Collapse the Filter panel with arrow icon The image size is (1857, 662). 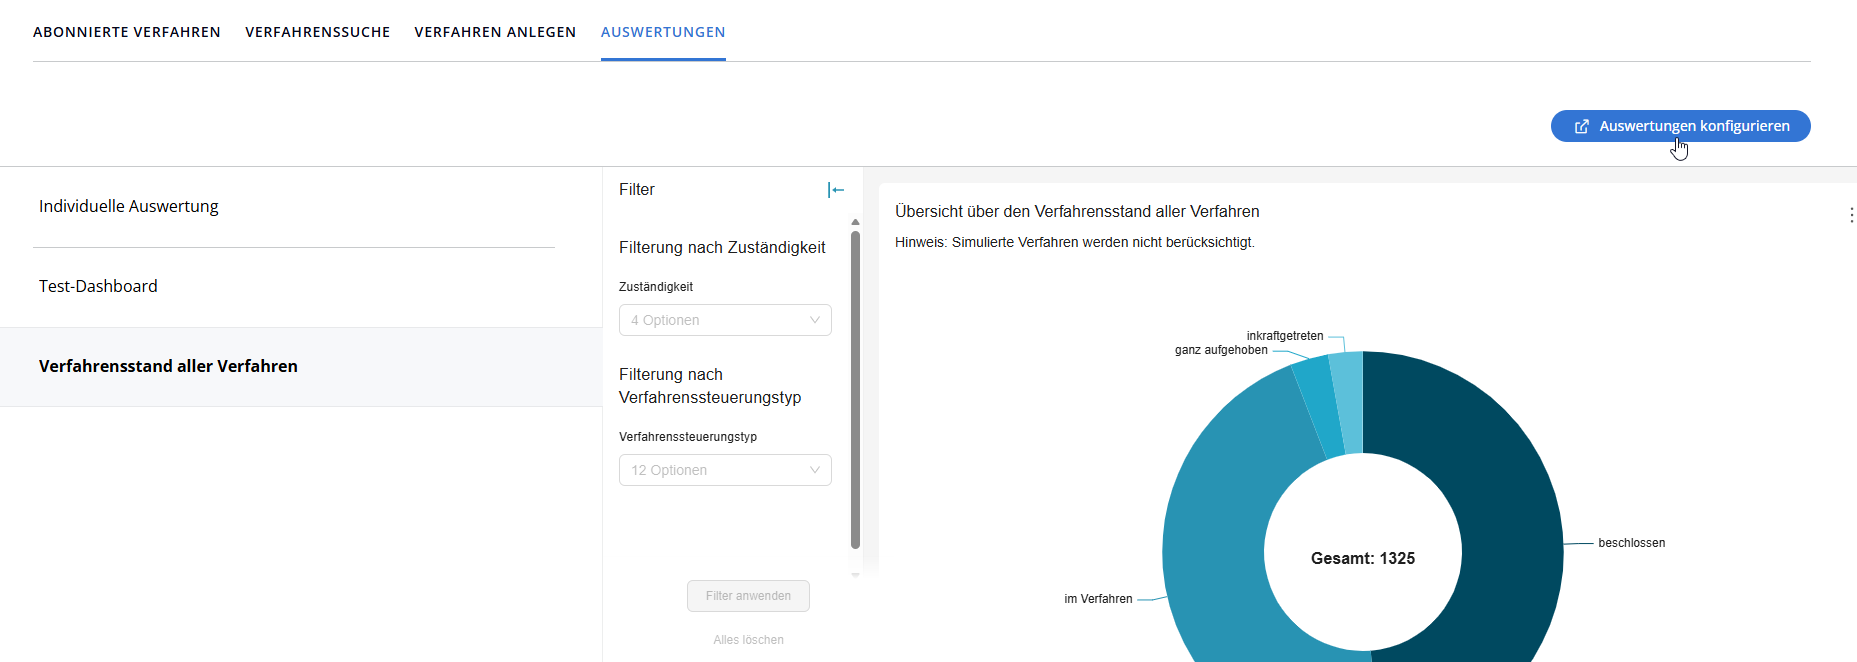click(x=836, y=190)
